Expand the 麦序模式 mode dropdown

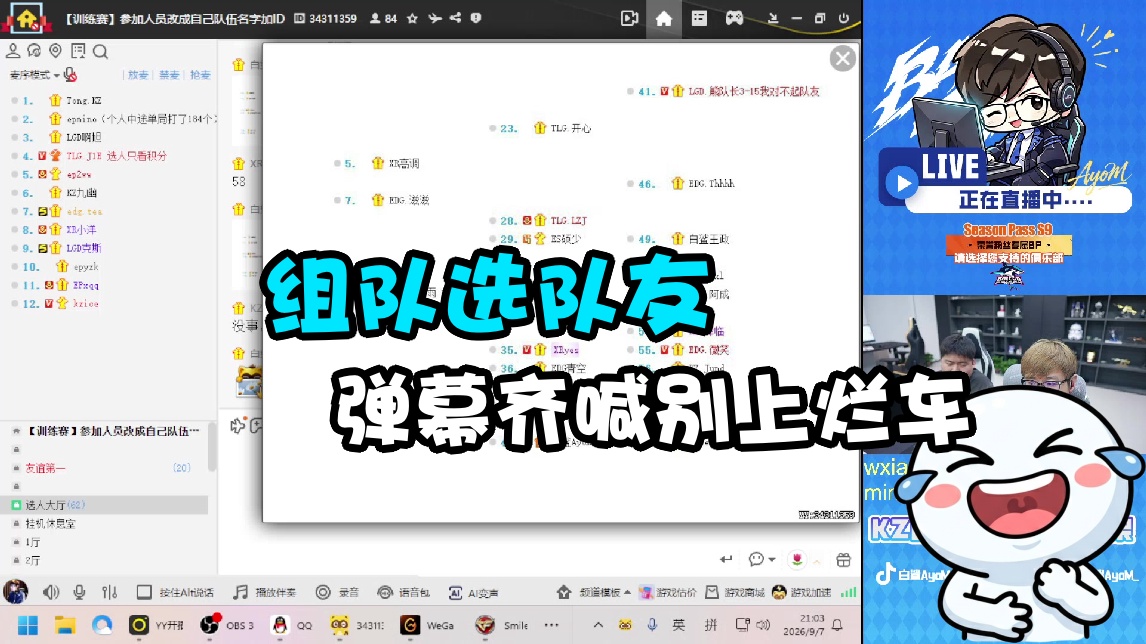coord(35,75)
